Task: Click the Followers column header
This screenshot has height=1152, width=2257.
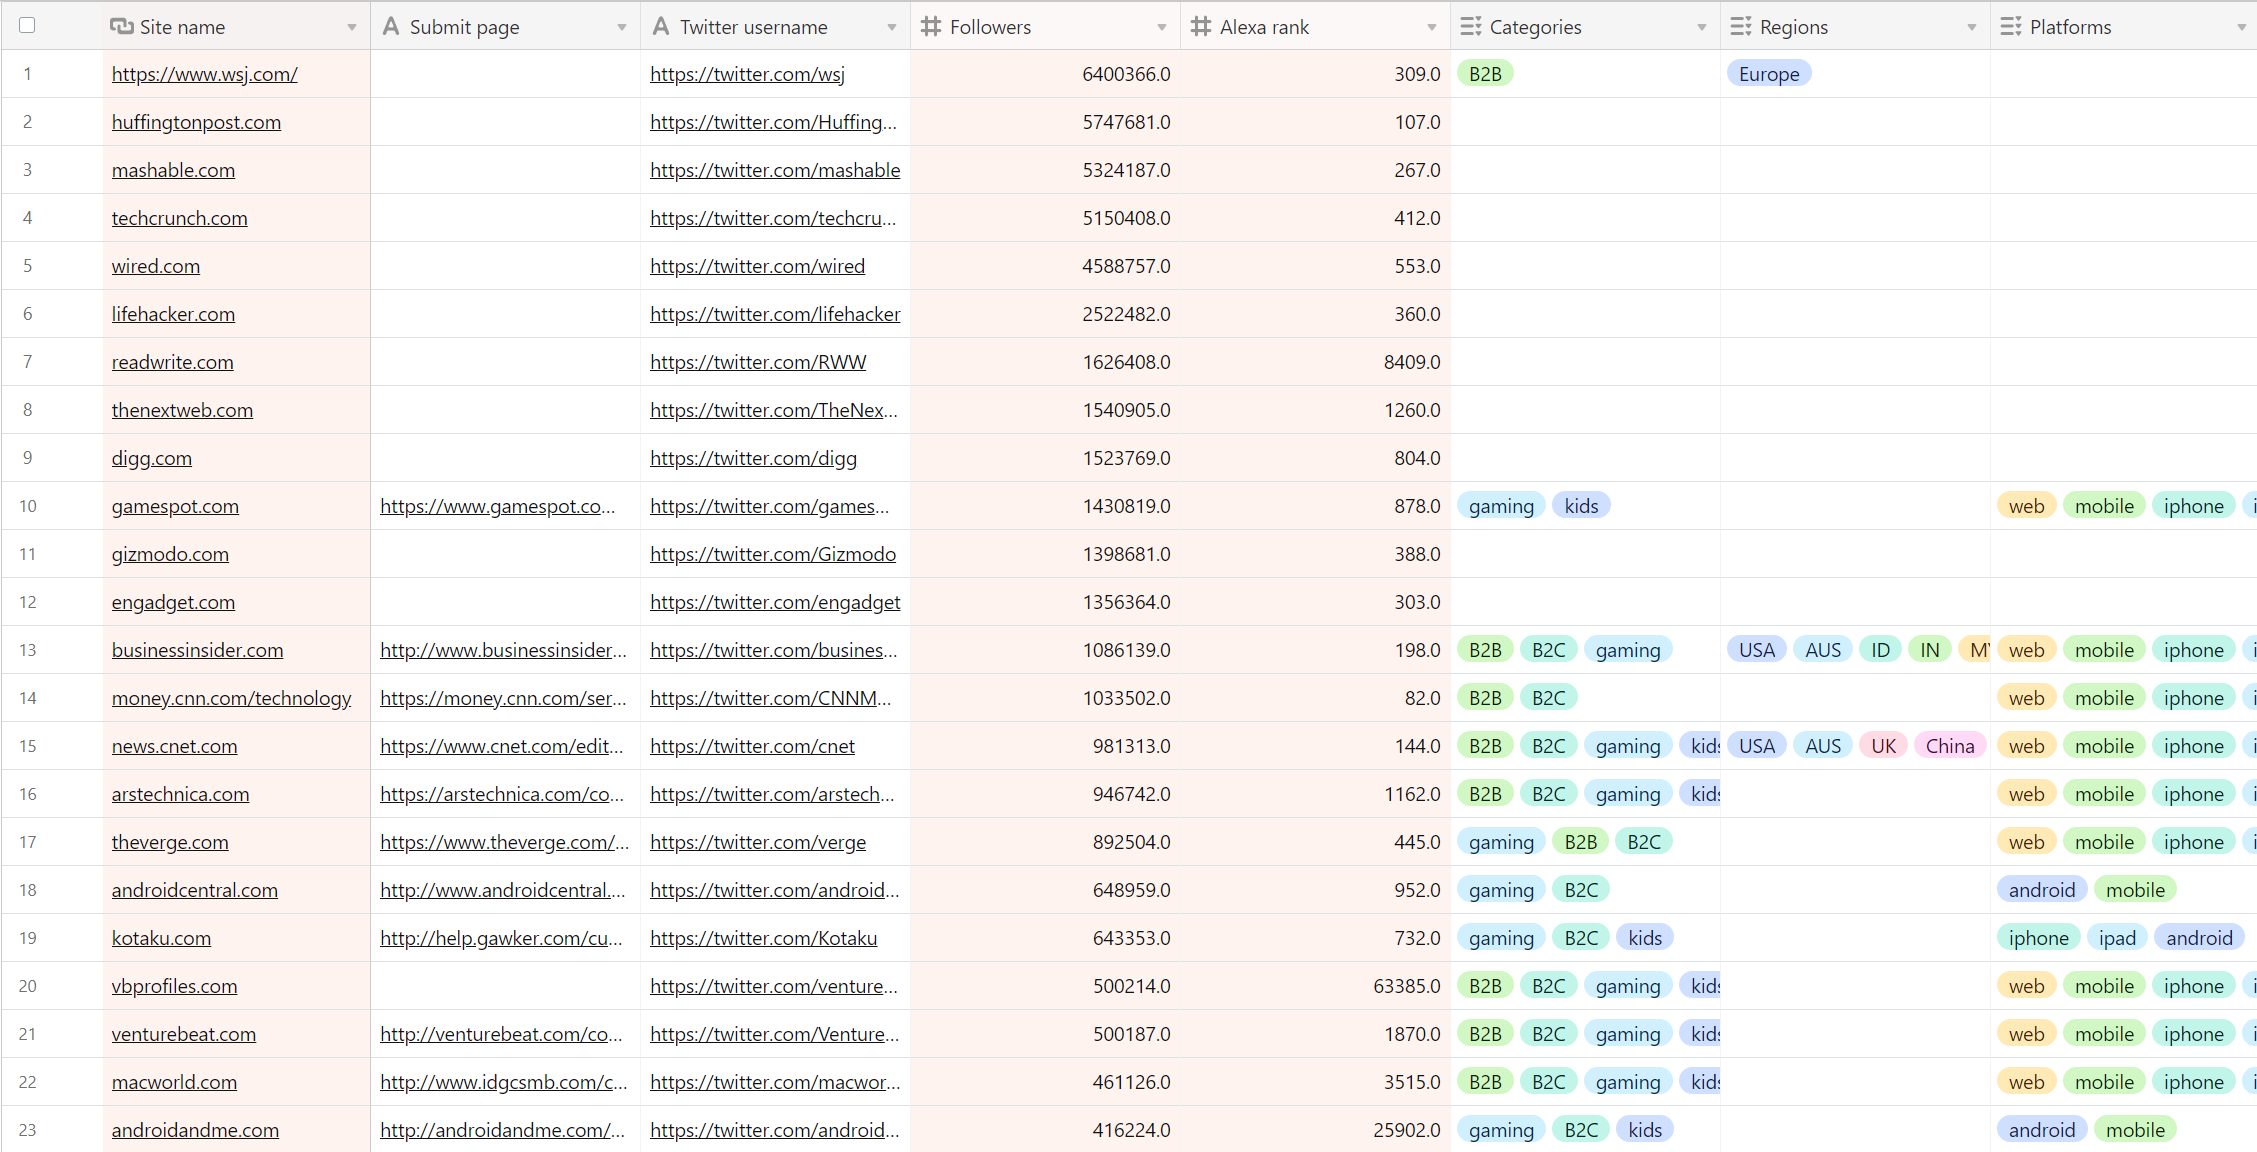Action: (1045, 27)
